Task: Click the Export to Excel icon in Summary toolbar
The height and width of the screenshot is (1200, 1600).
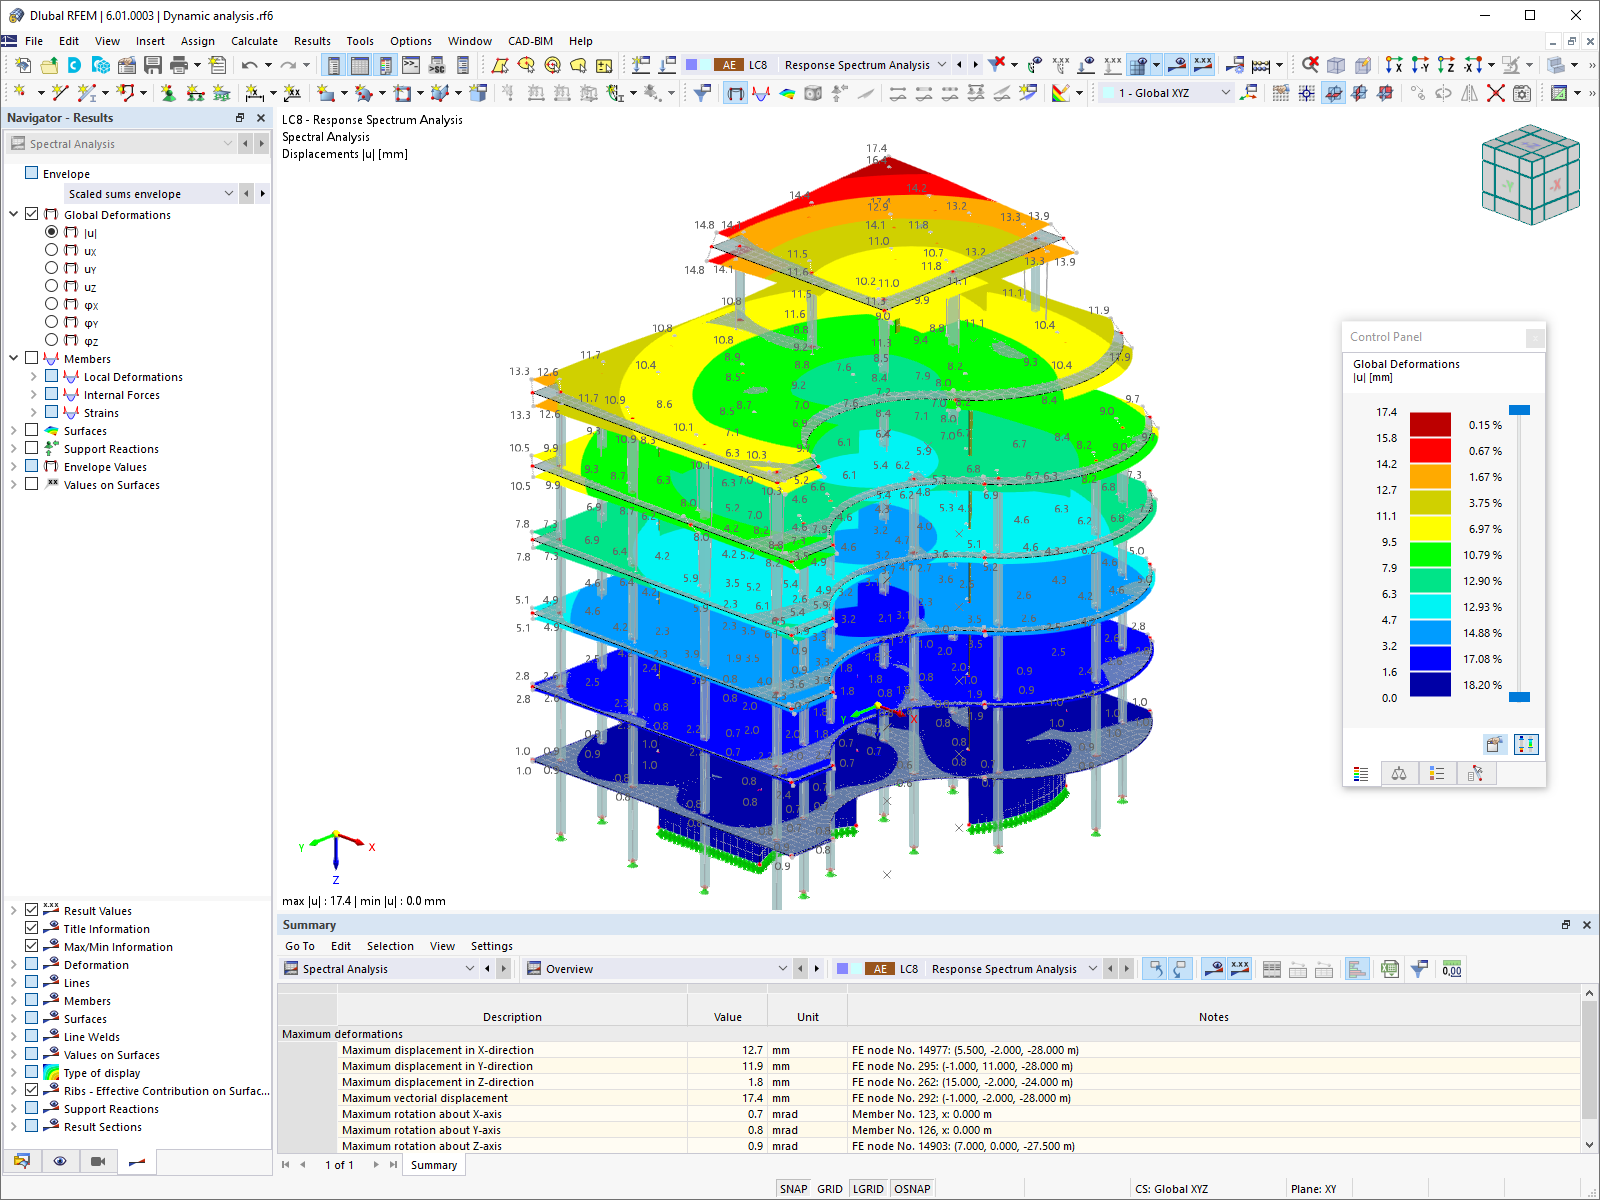Action: pyautogui.click(x=1390, y=968)
